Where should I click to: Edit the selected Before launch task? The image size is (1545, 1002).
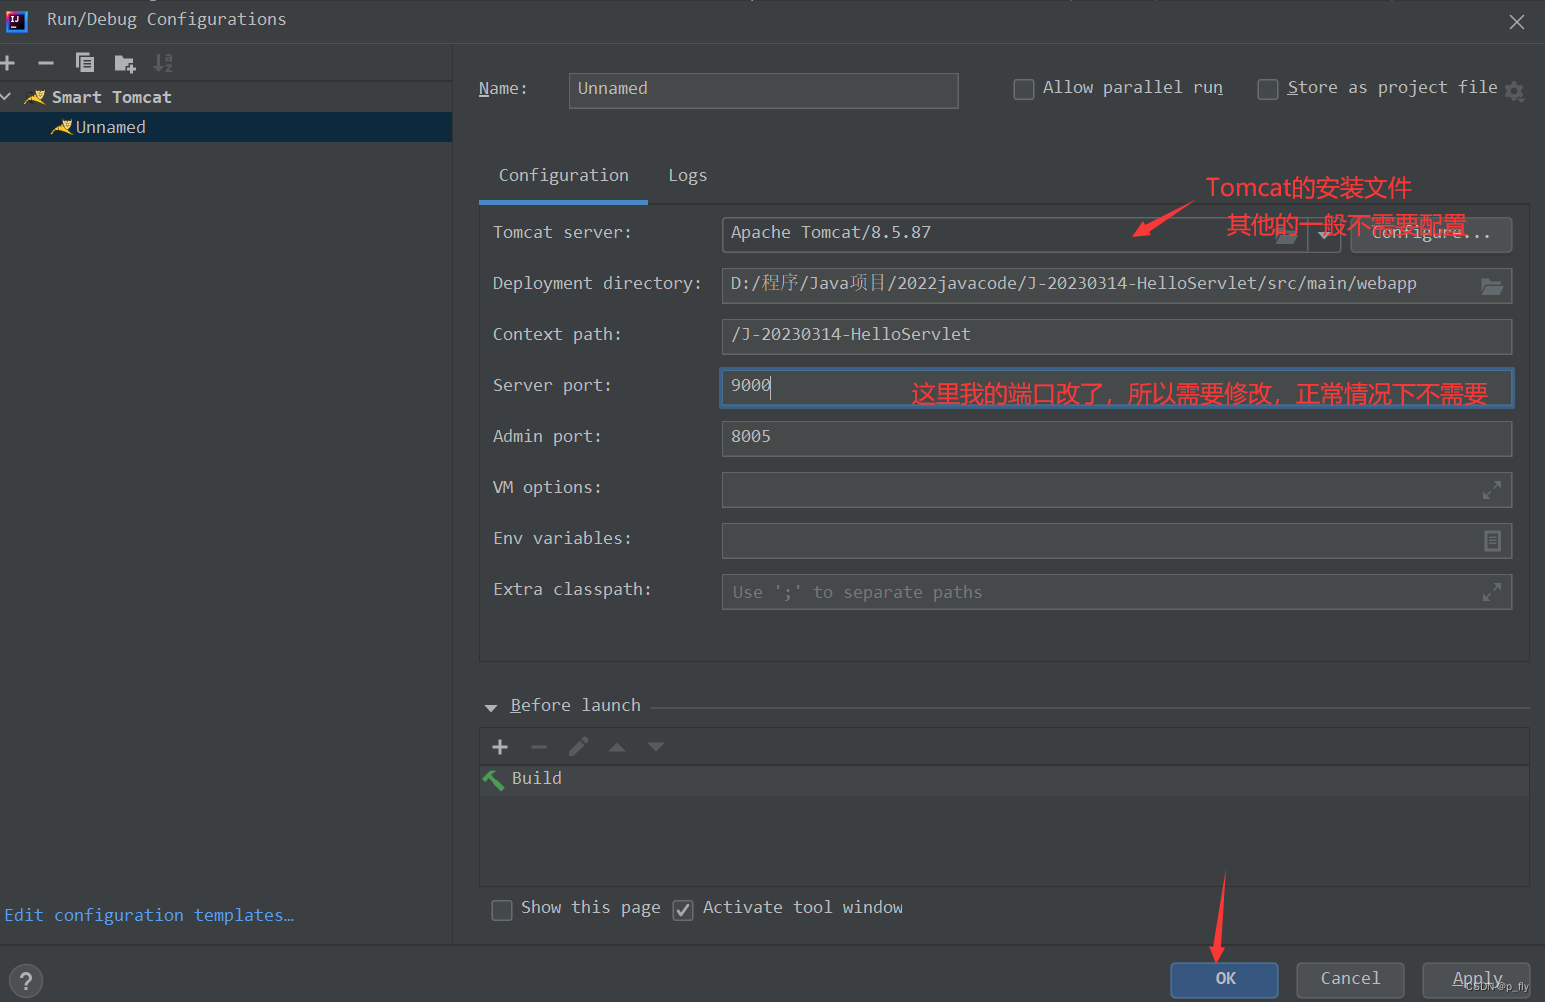(x=578, y=747)
